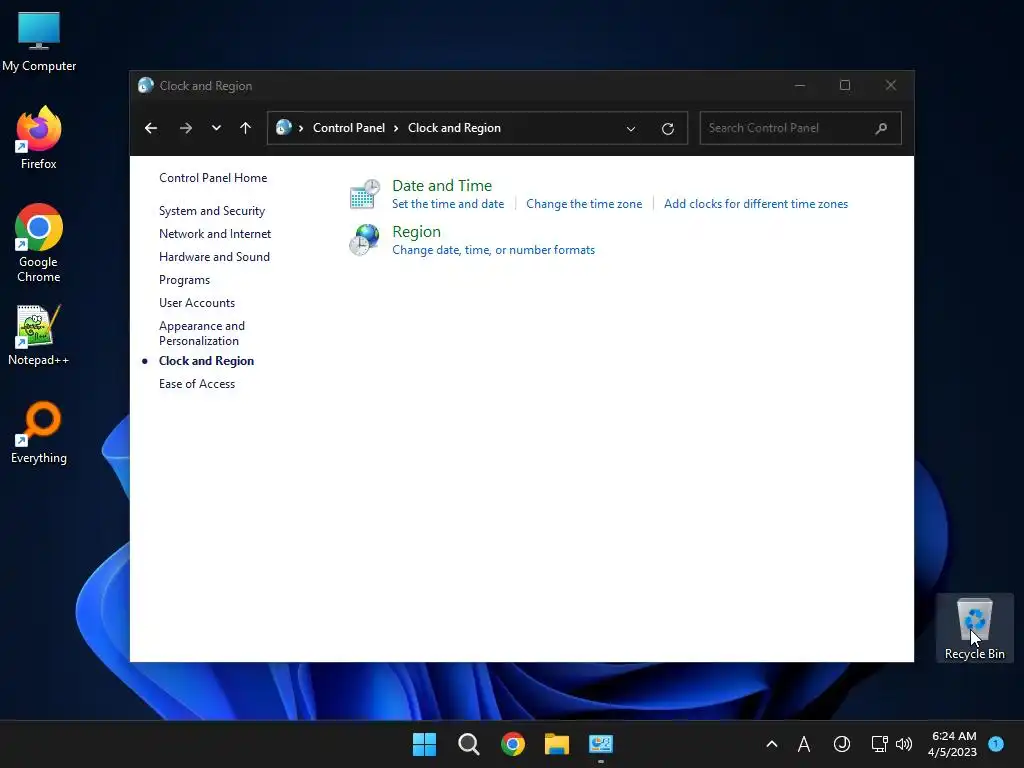Open taskbar Search
This screenshot has height=768, width=1024.
pyautogui.click(x=469, y=744)
